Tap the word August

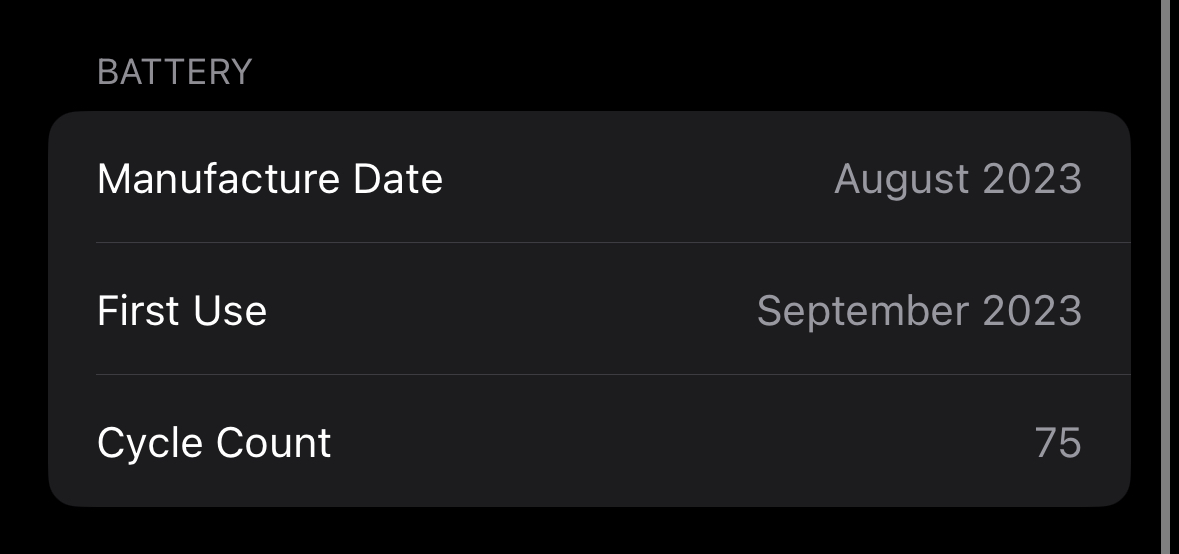pos(901,179)
